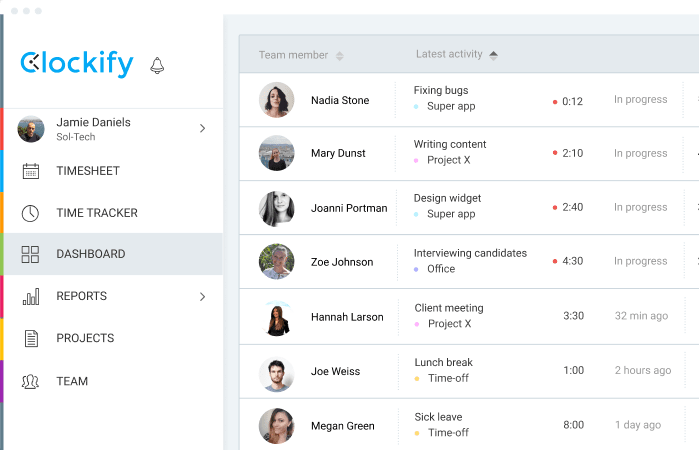
Task: Click Joanni Portman's profile photo
Action: tap(276, 208)
